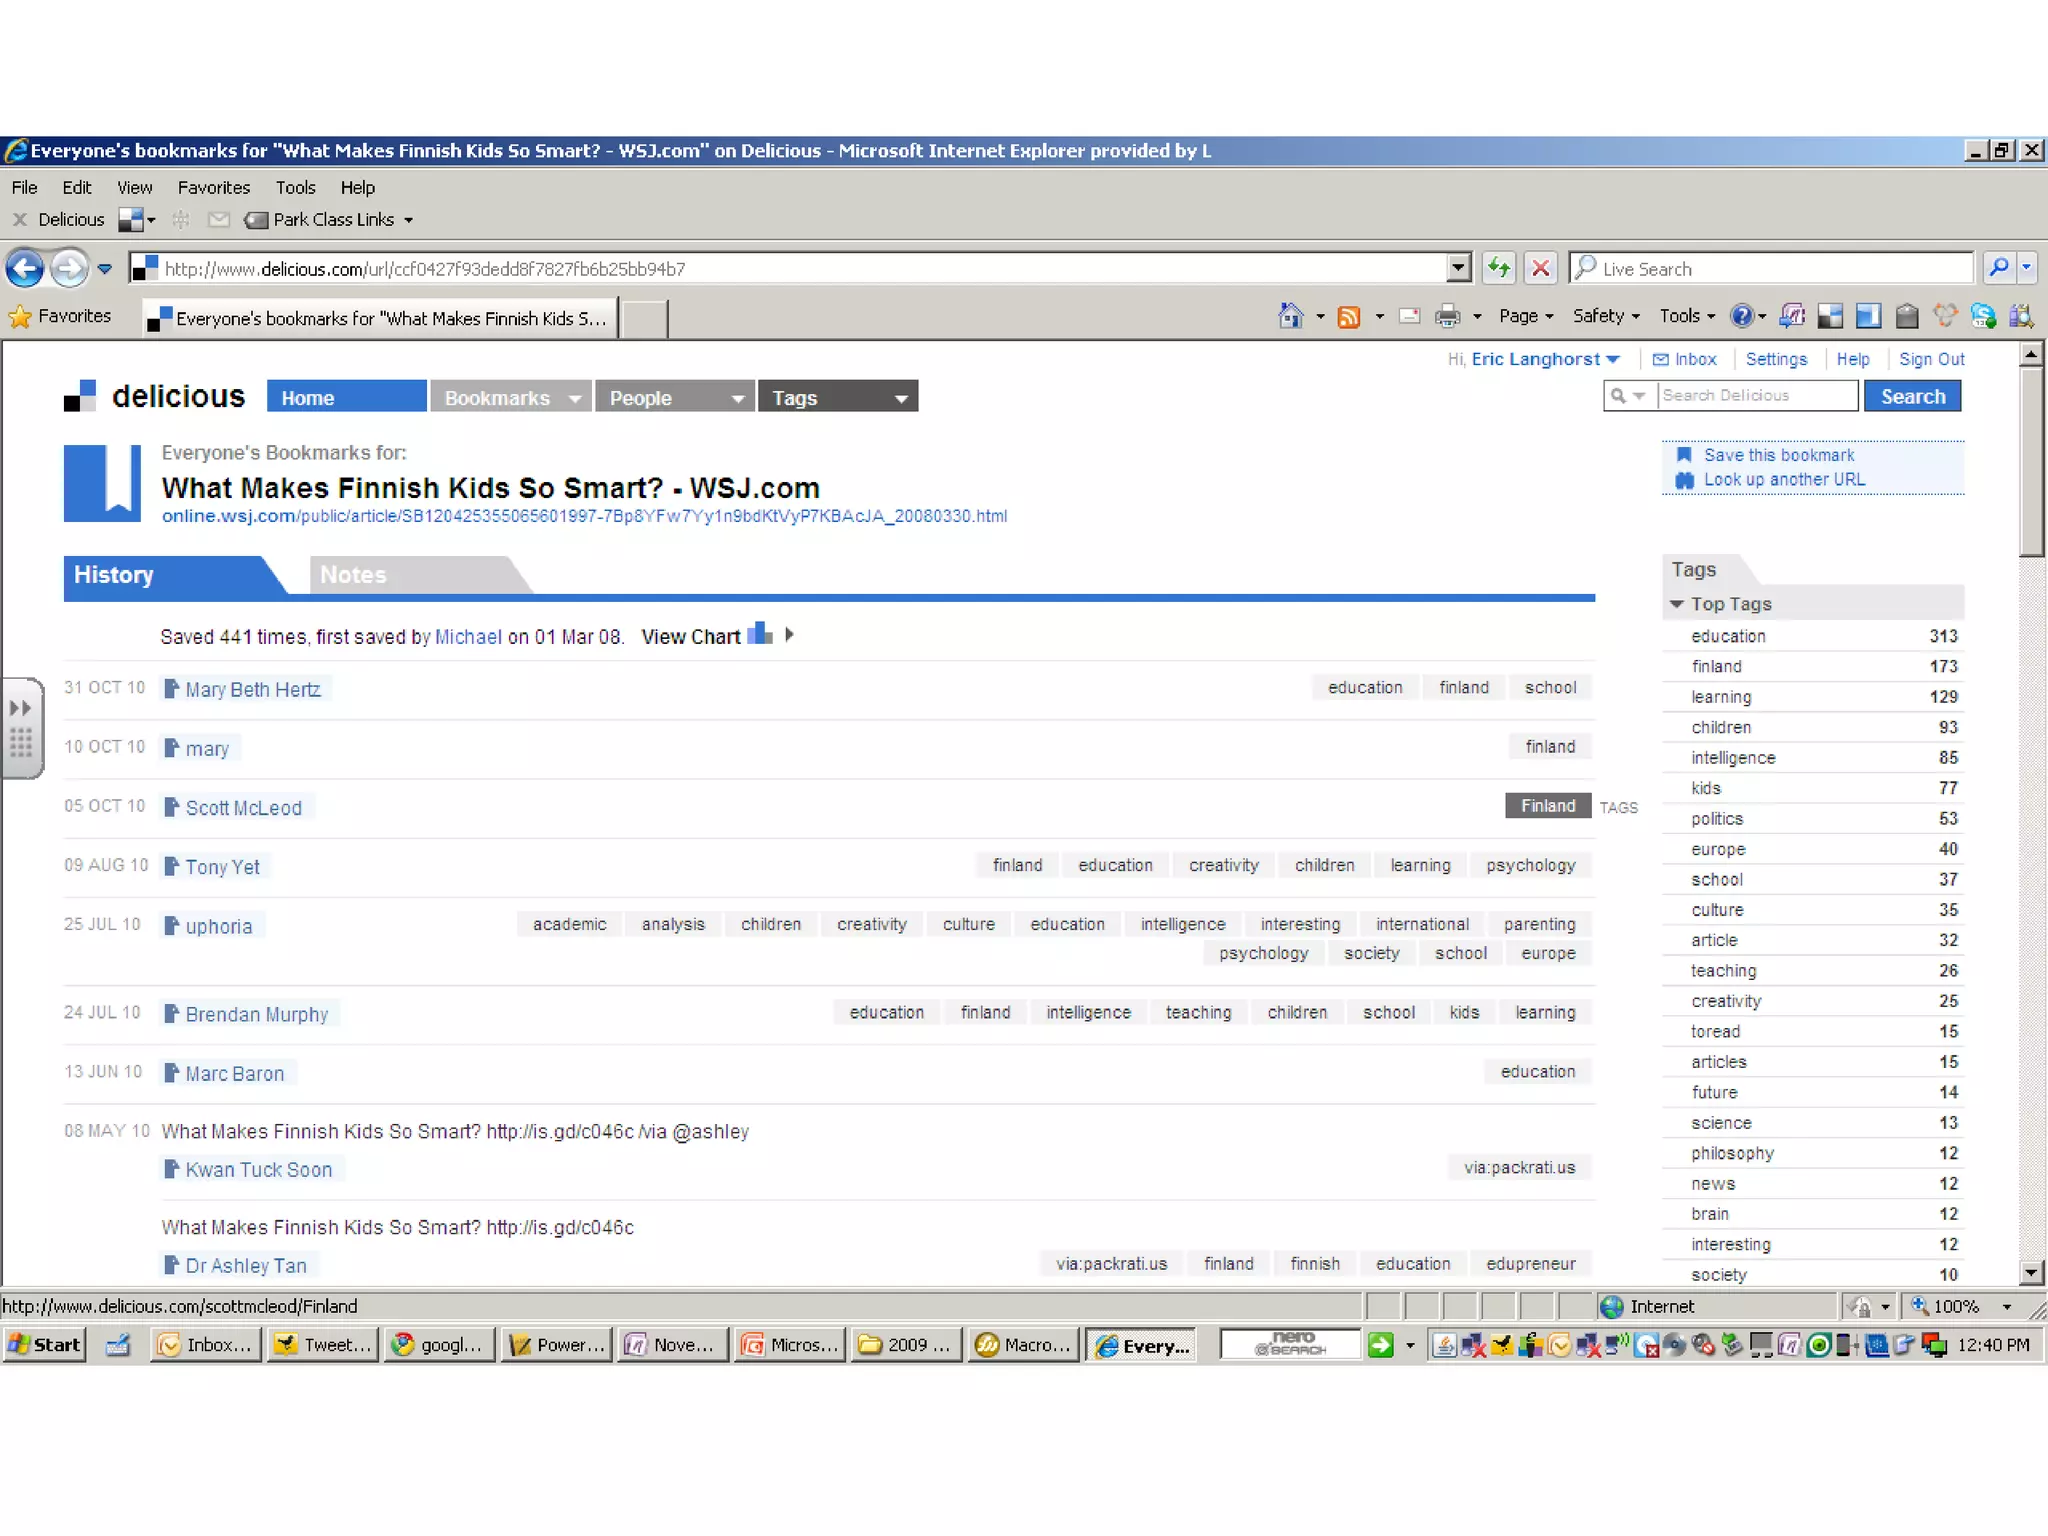The width and height of the screenshot is (2048, 1536).
Task: Click the Print toolbar icon
Action: pos(1447,317)
